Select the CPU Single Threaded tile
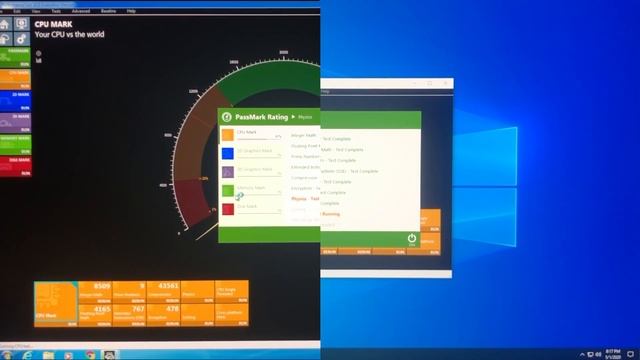Viewport: 640px width, 360px height. coord(231,292)
